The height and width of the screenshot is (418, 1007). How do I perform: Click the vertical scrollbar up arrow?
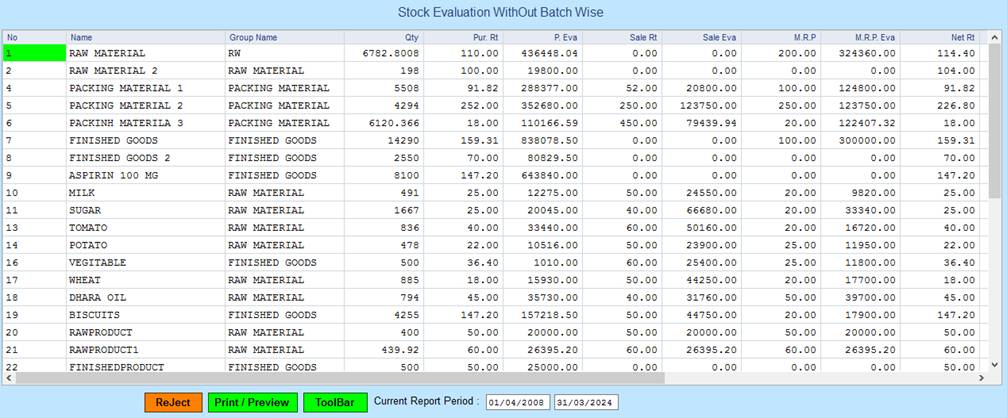996,37
